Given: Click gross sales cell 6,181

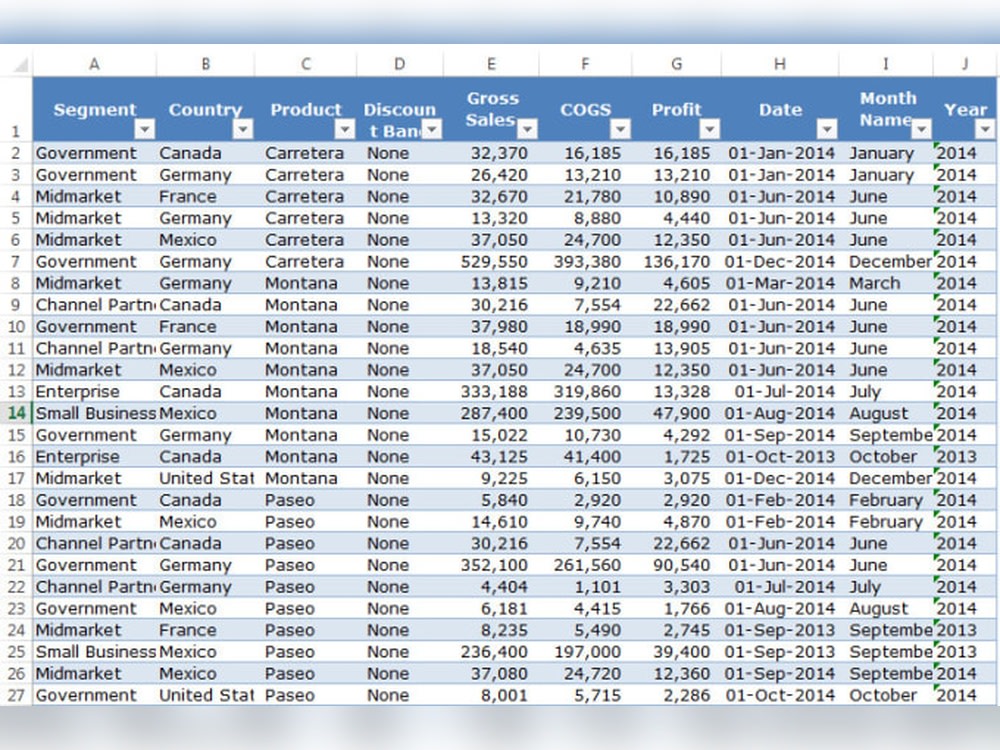Looking at the screenshot, I should pos(491,608).
